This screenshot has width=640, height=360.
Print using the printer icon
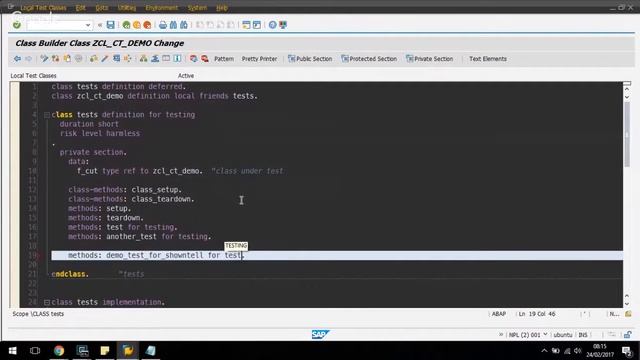click(163, 25)
